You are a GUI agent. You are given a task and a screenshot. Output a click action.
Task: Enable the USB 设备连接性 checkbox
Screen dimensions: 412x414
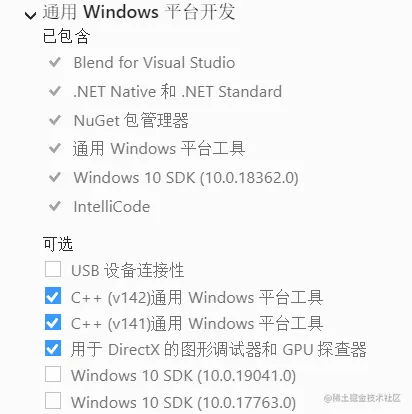53,269
